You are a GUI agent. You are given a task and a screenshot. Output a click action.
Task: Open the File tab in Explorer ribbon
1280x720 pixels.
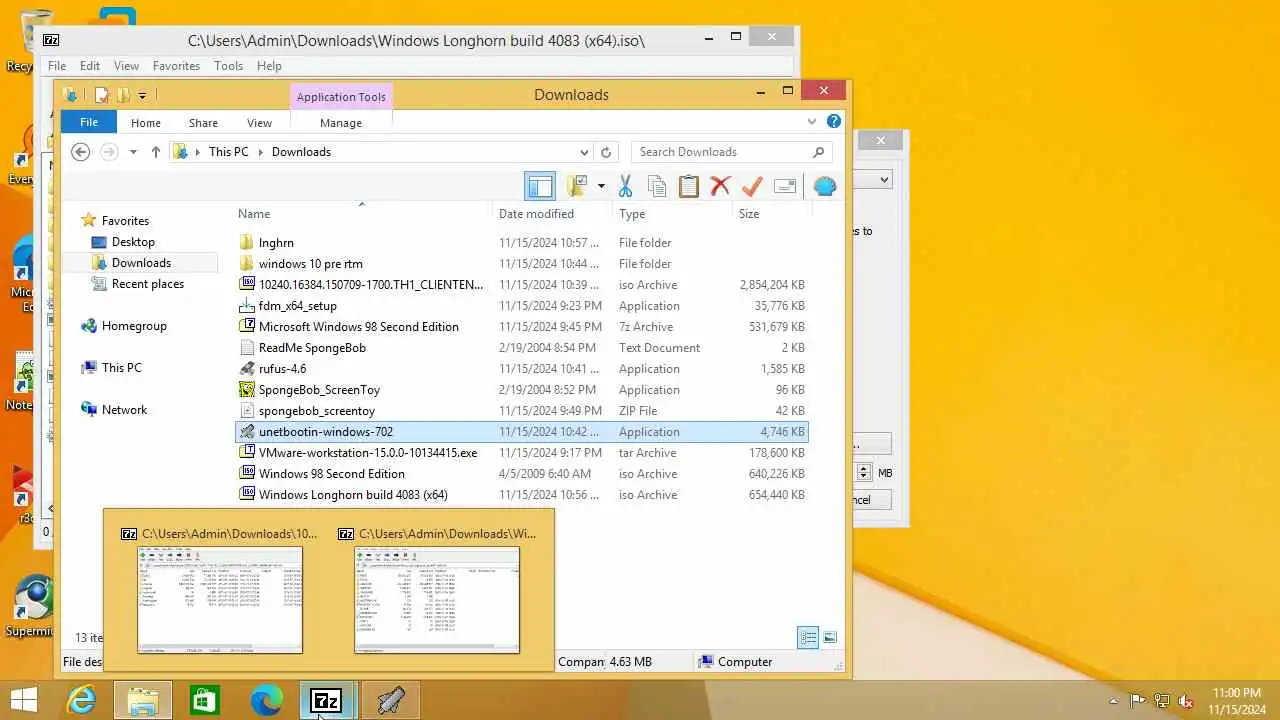(89, 122)
